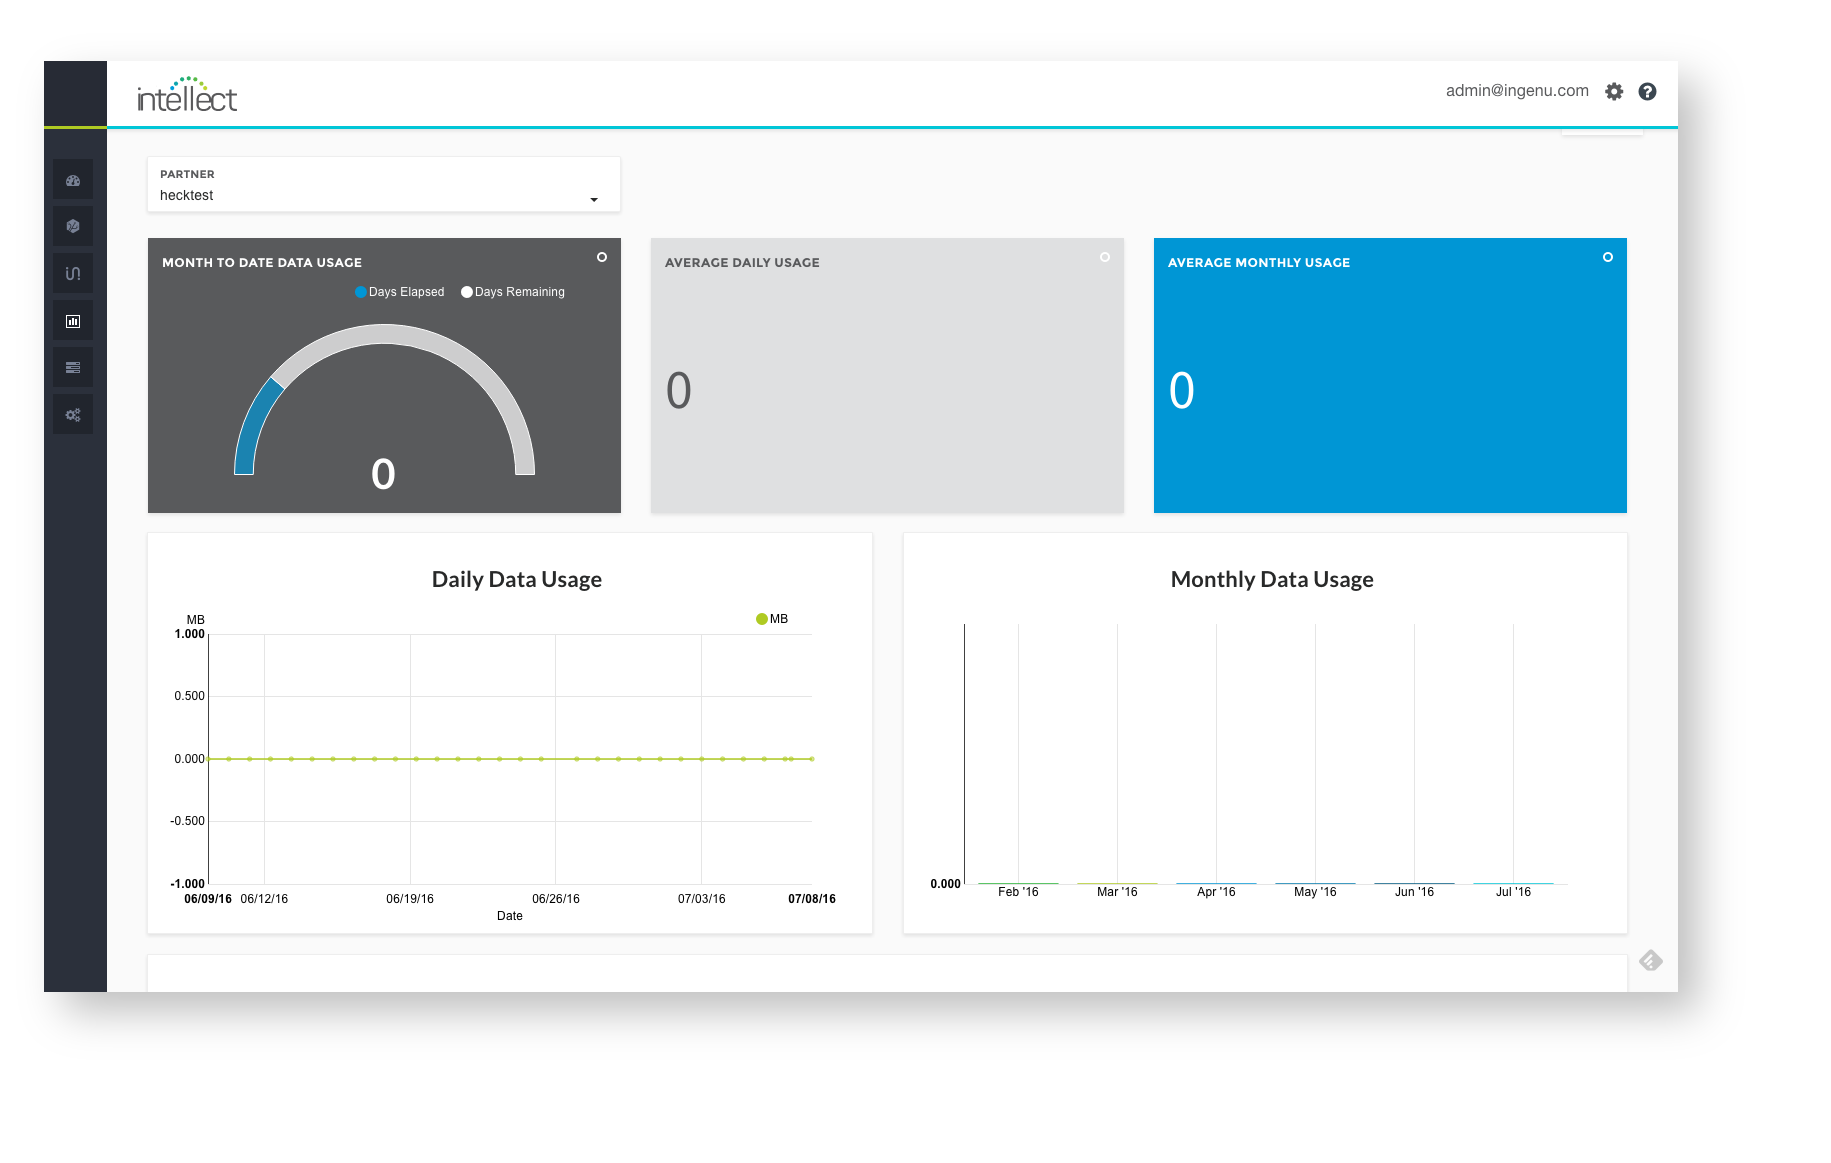Screen dimensions: 1831x1163
Task: Click the last data point at 07/08/16
Action: (x=812, y=759)
